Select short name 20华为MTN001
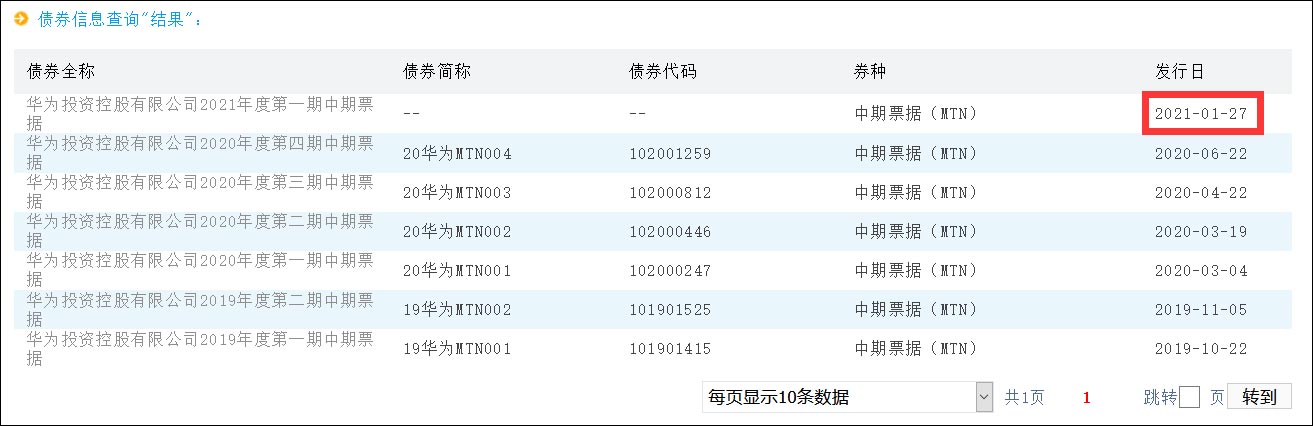Image resolution: width=1313 pixels, height=426 pixels. click(x=457, y=270)
